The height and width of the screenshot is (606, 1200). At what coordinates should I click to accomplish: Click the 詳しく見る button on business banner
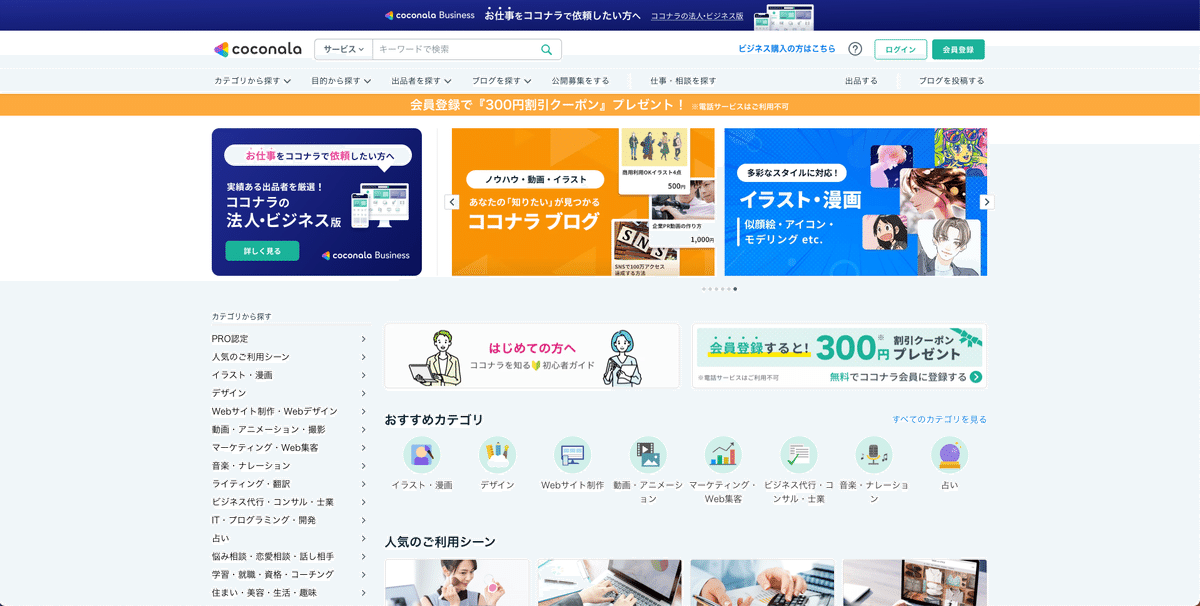tap(262, 251)
